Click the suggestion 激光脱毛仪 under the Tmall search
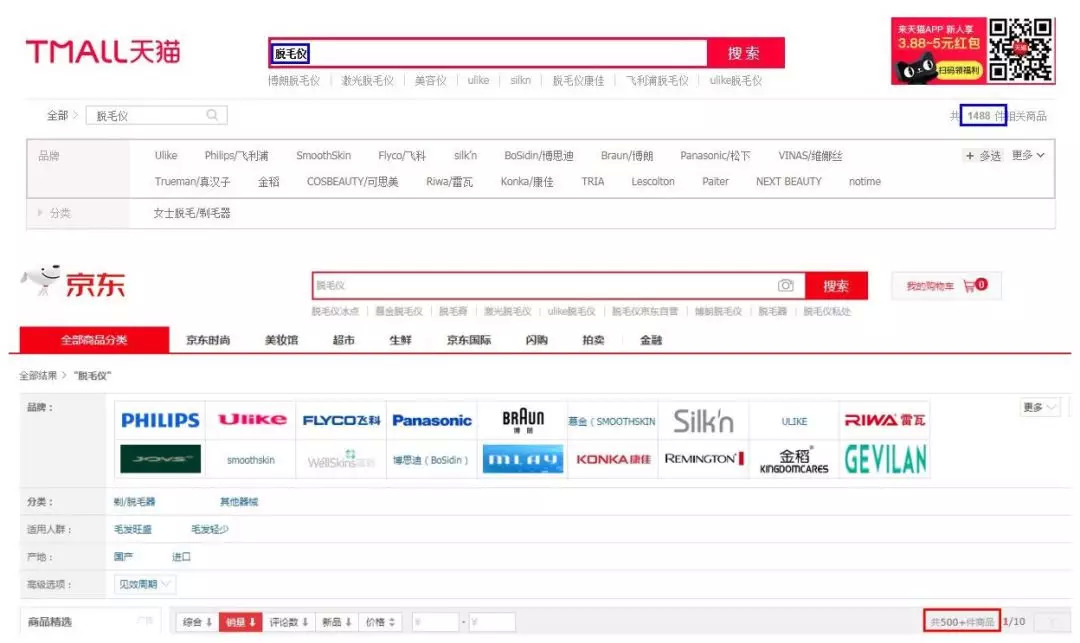 coord(368,81)
